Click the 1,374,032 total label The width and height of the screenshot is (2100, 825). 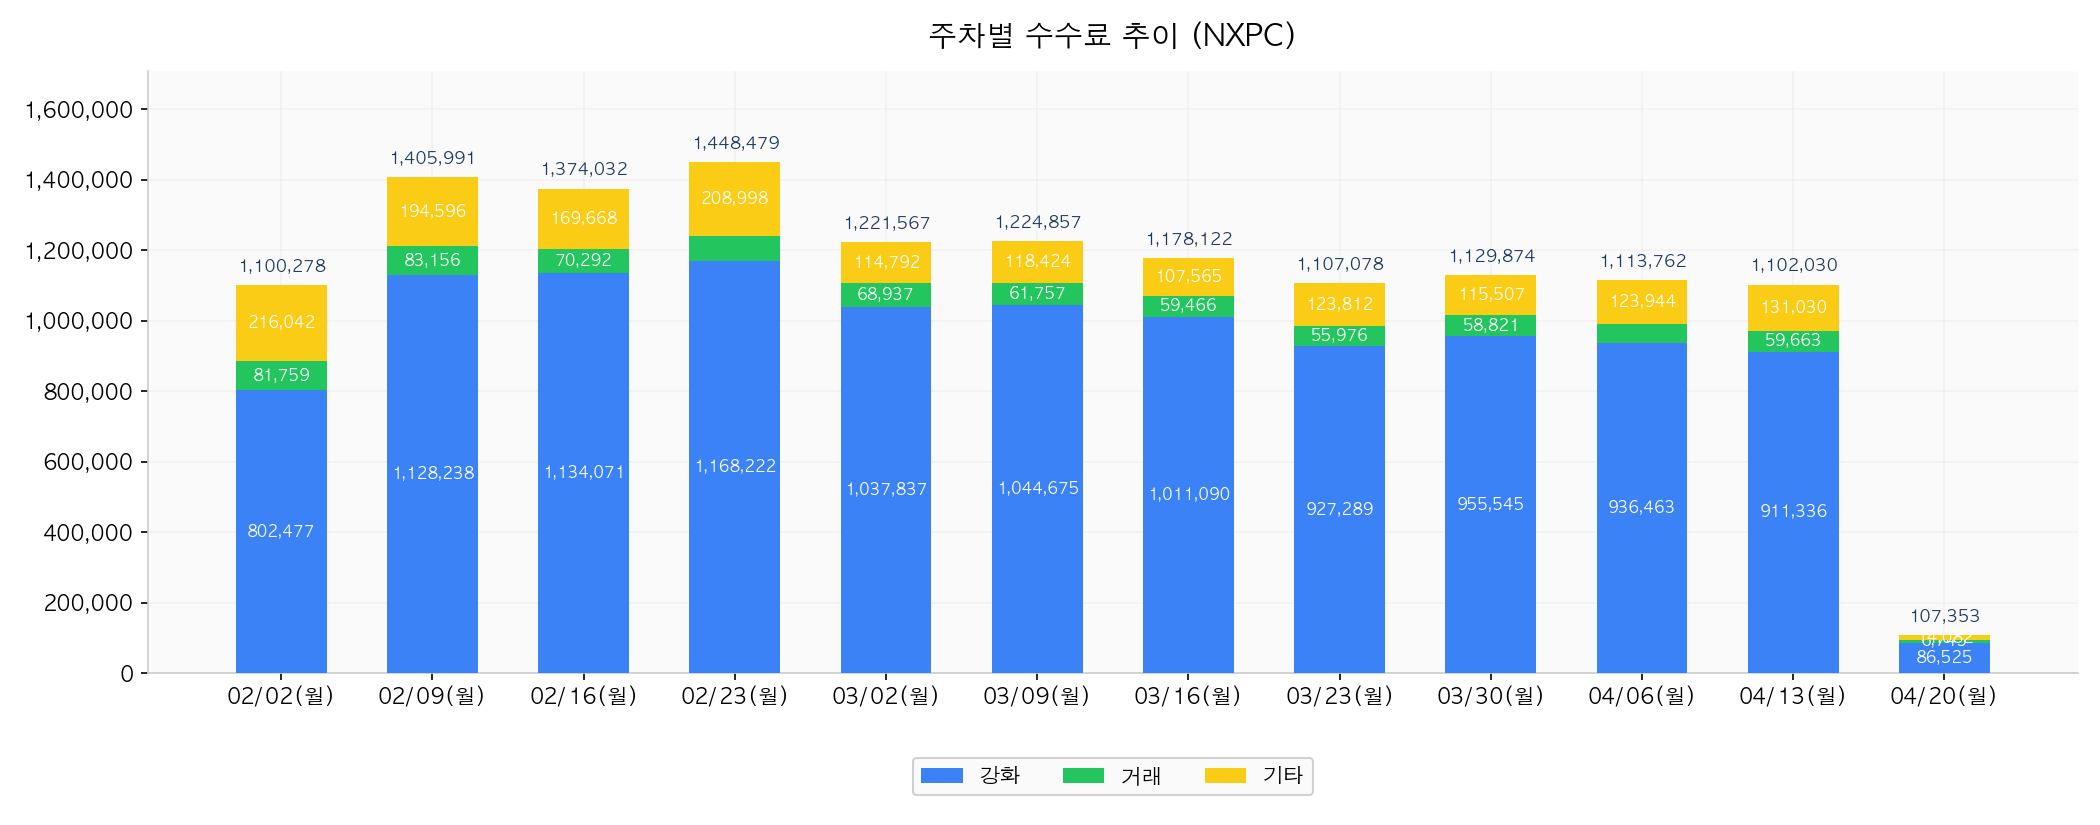(584, 169)
